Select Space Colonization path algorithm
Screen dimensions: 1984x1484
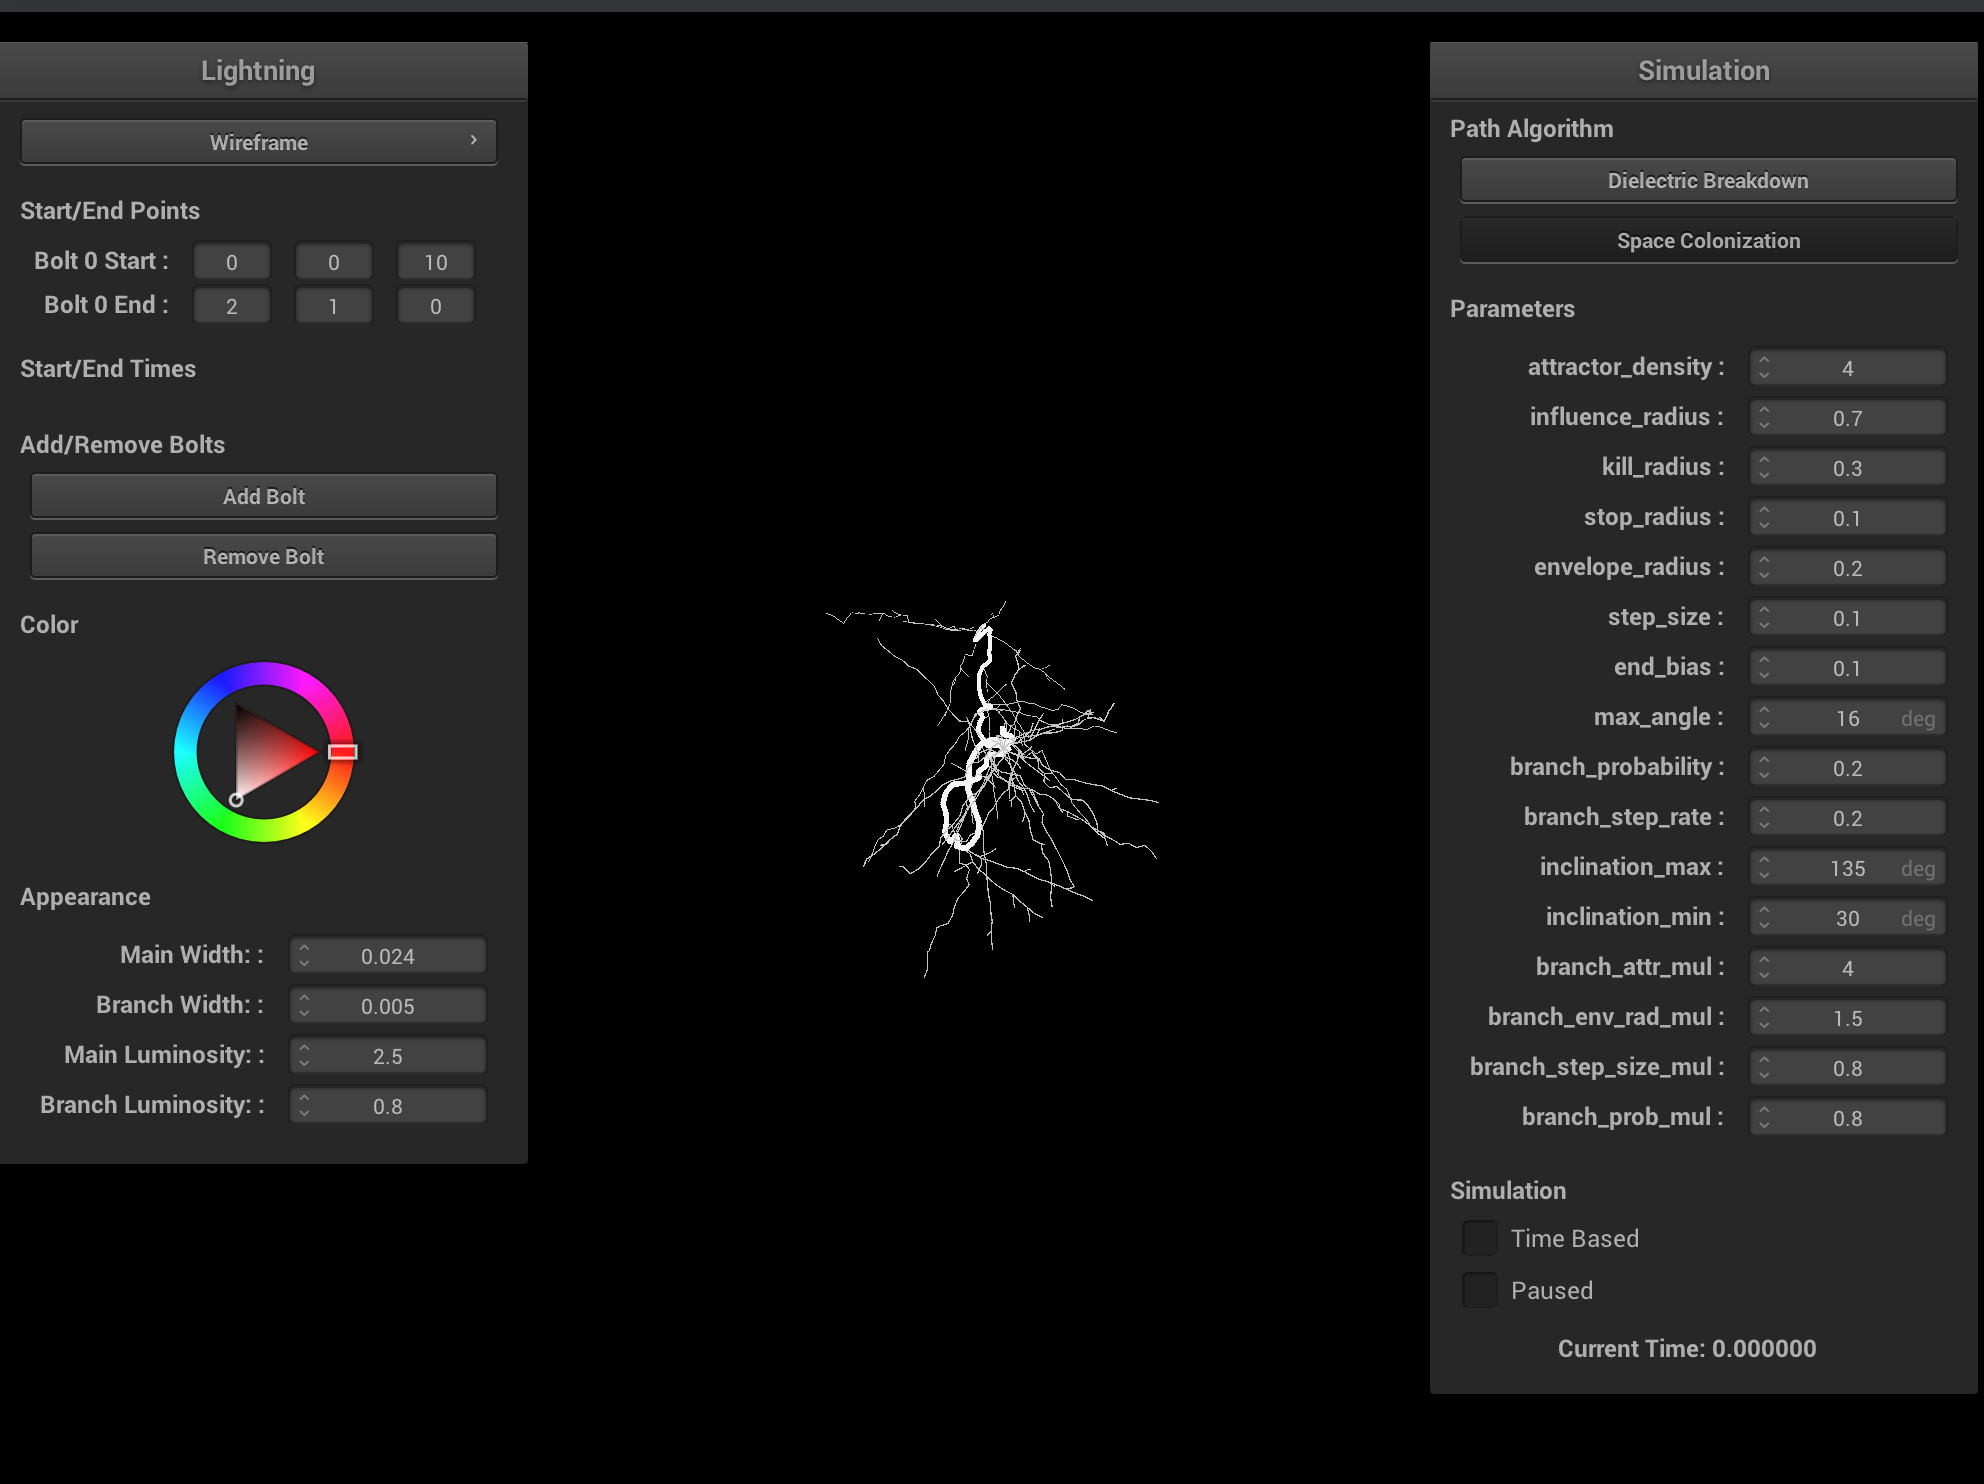coord(1707,241)
